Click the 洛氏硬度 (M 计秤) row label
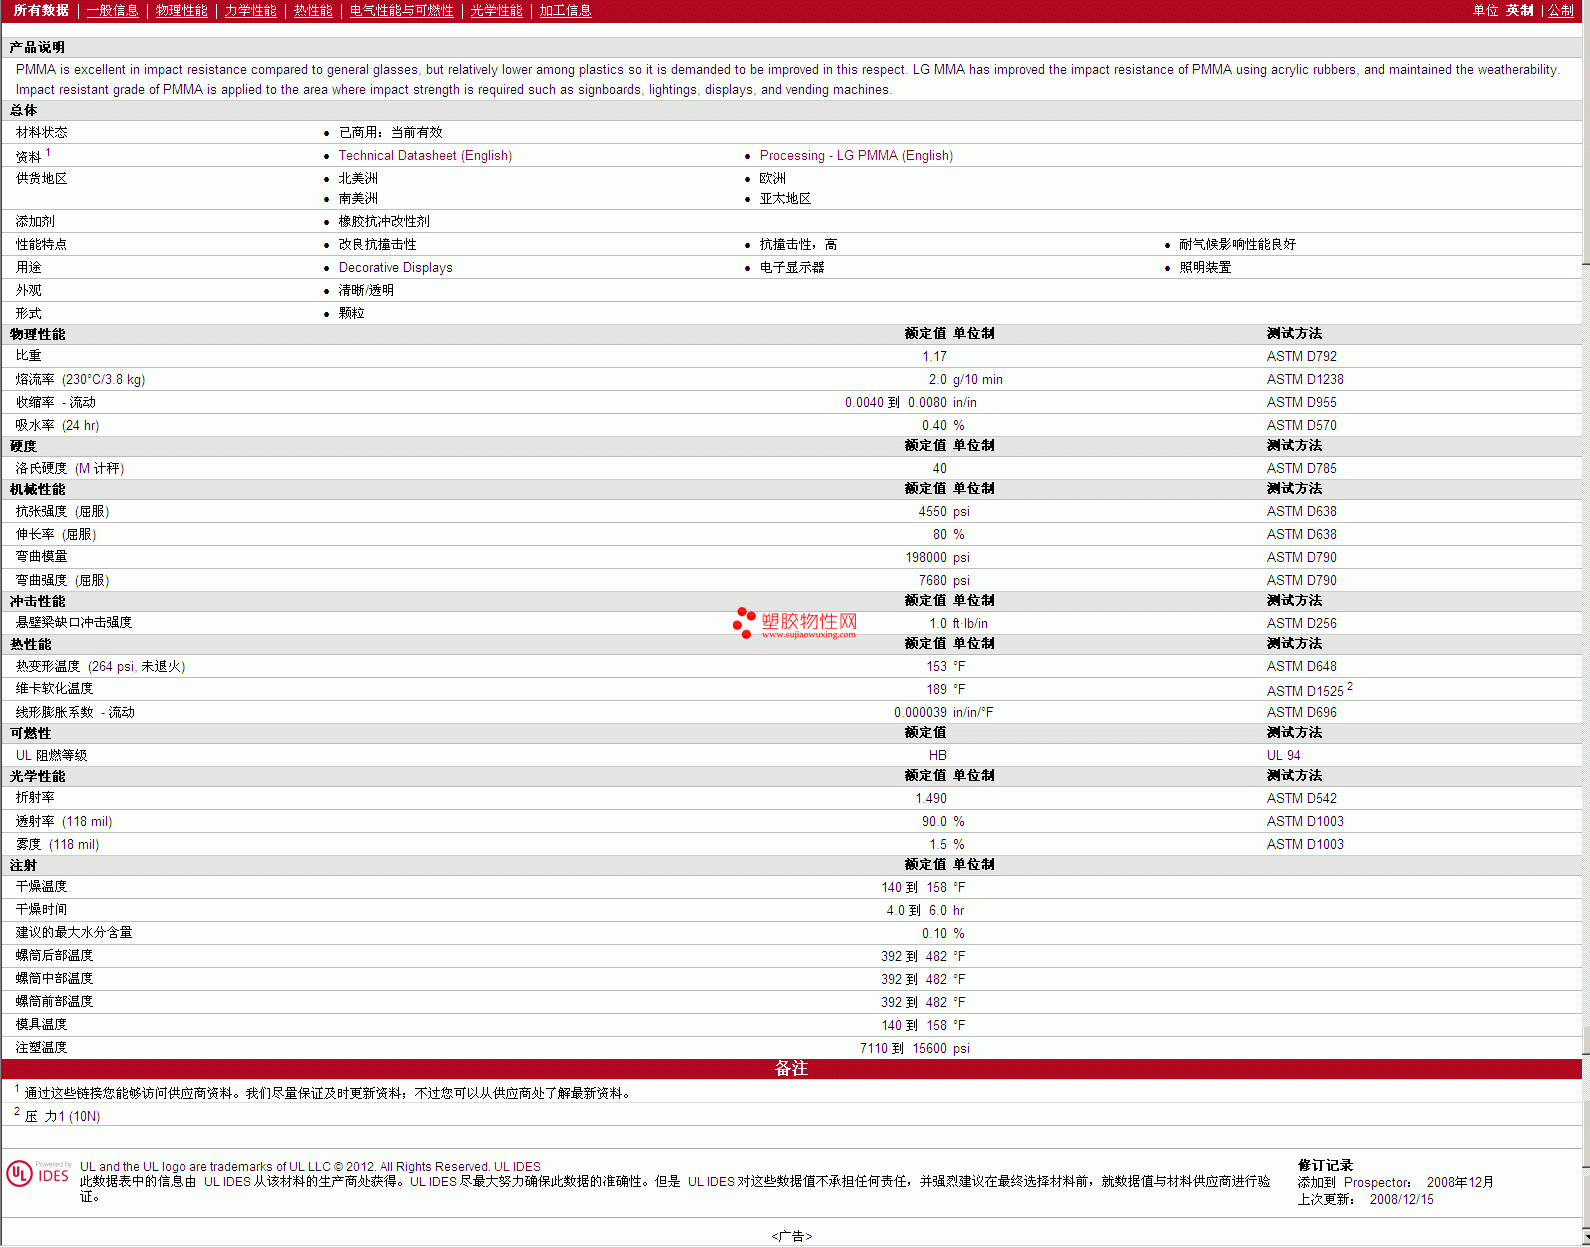This screenshot has width=1590, height=1248. tap(70, 468)
